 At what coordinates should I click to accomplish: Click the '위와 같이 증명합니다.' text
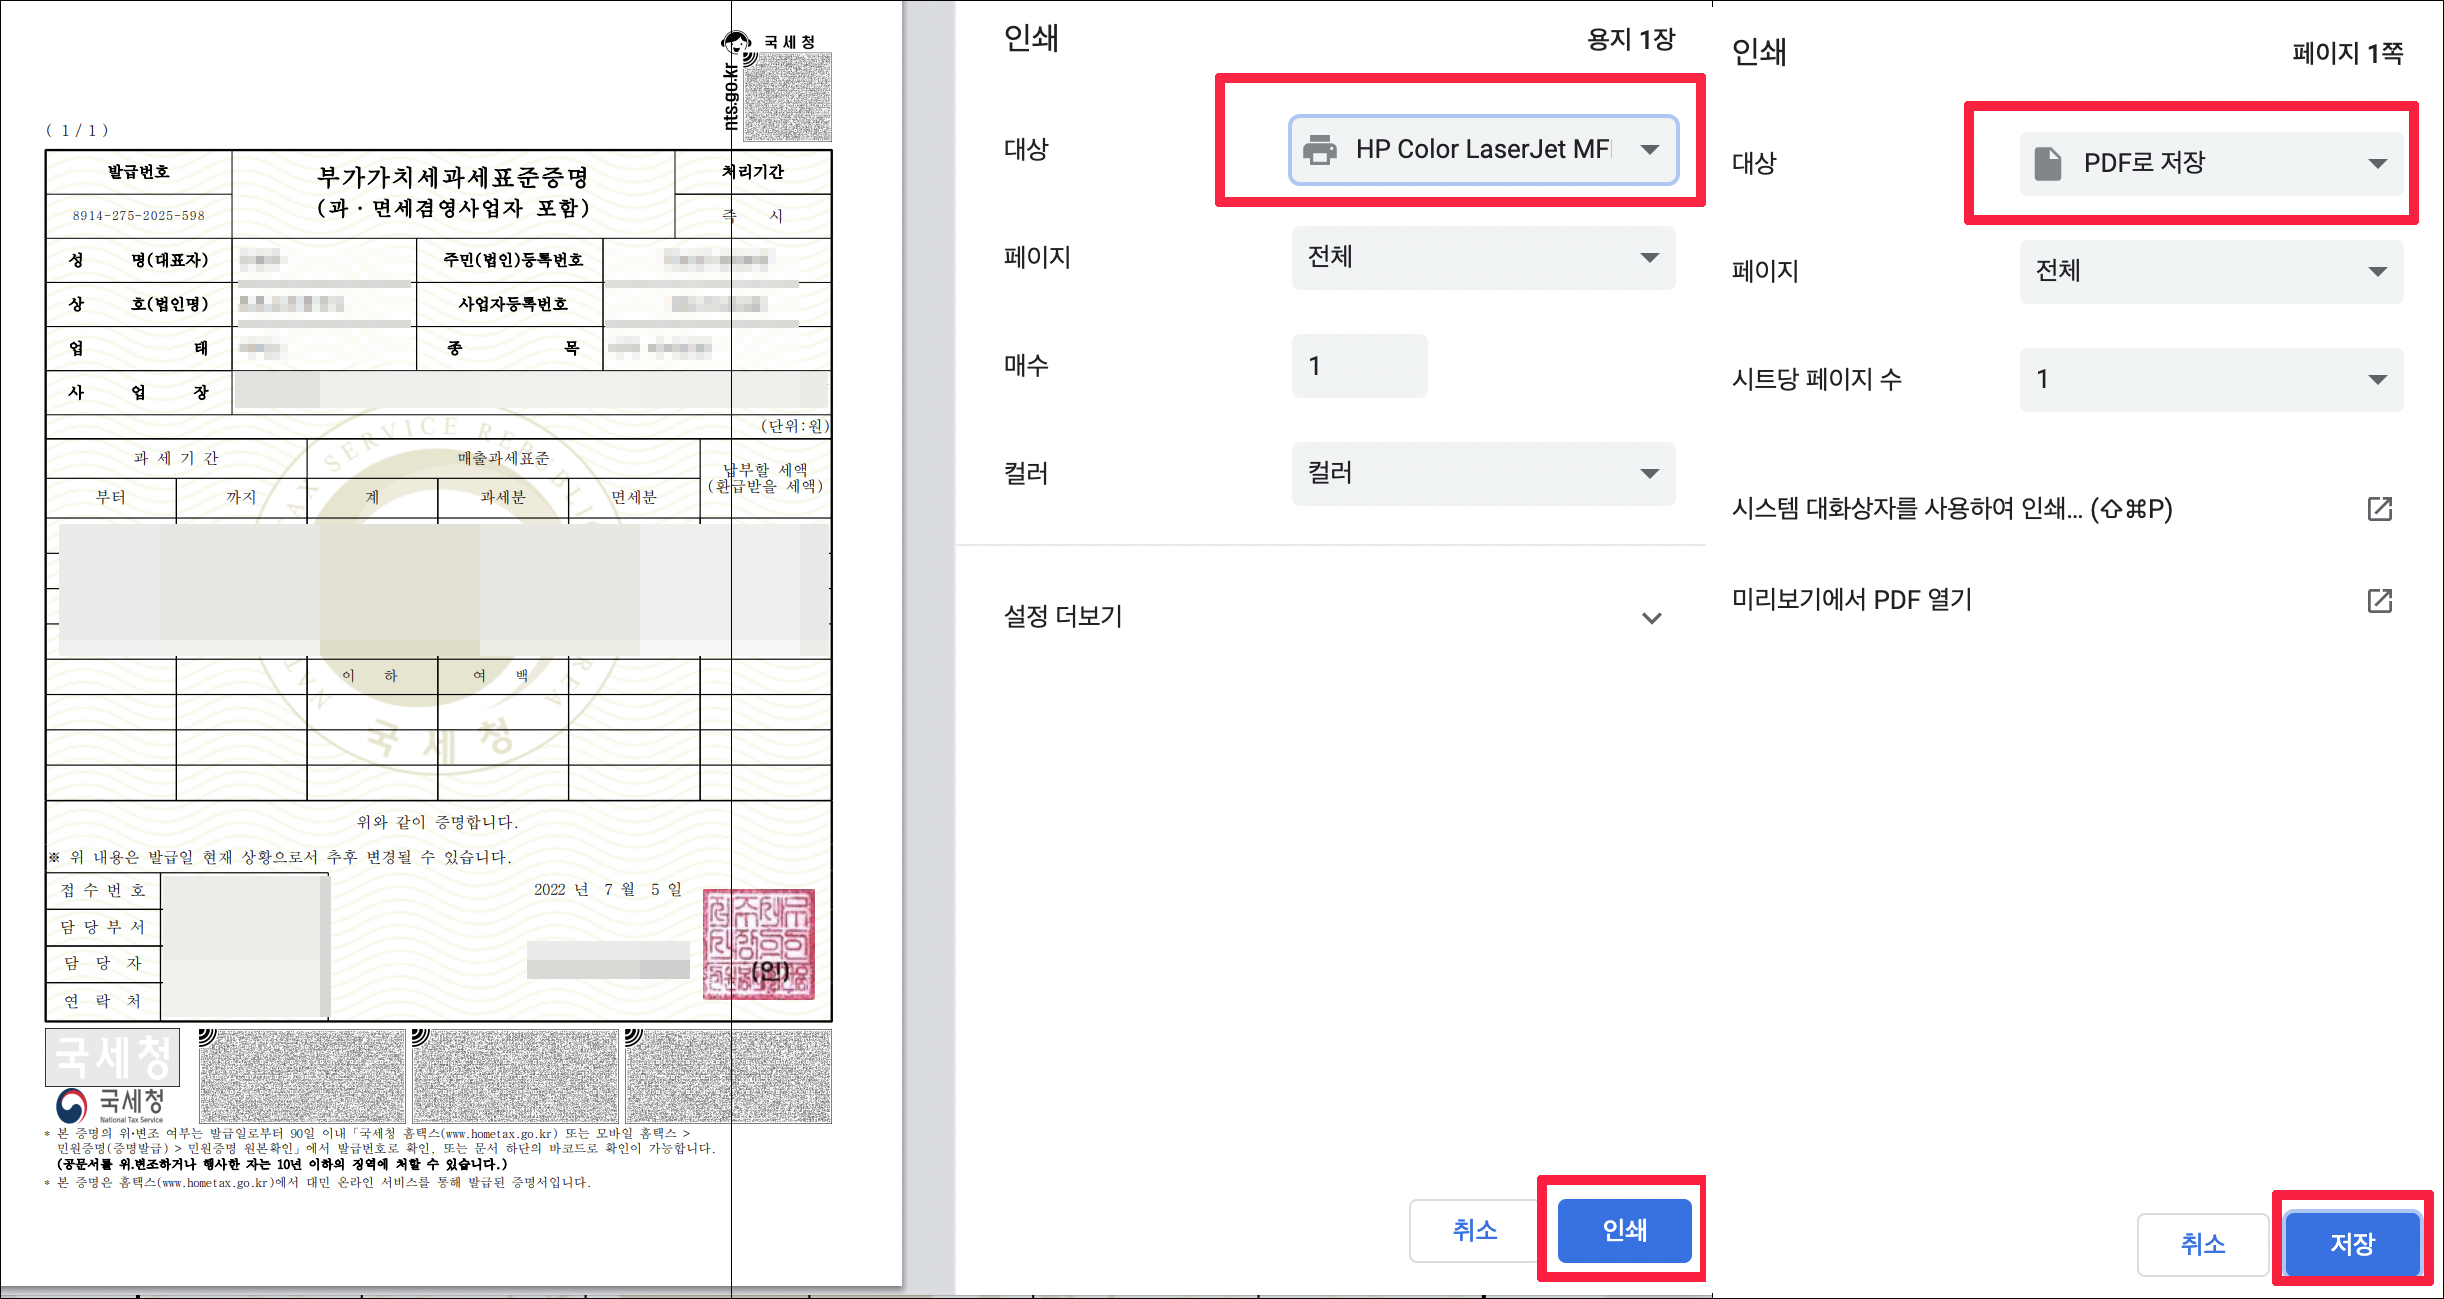[437, 822]
